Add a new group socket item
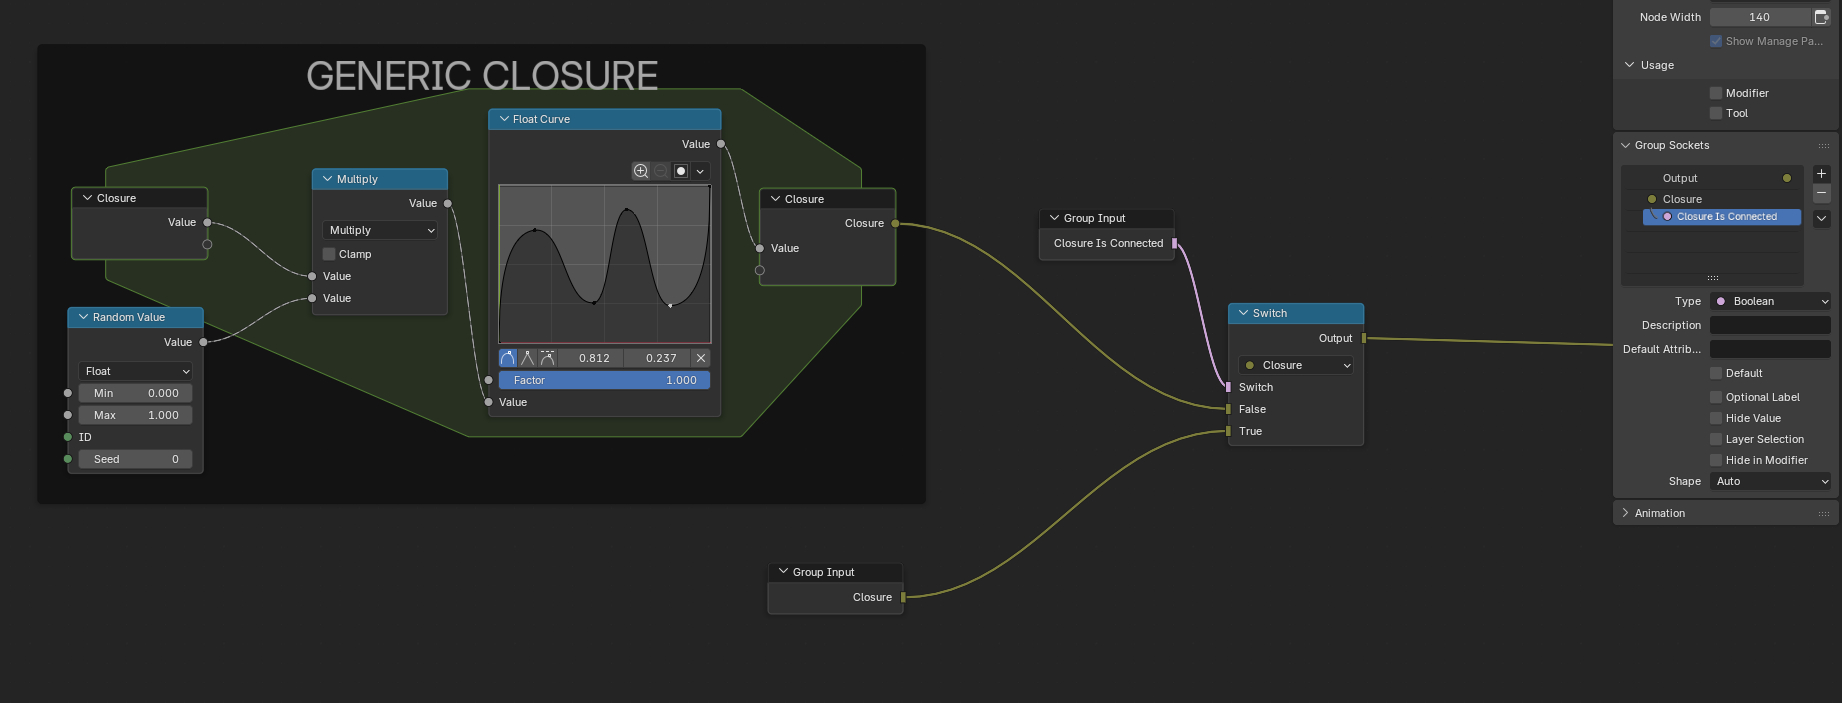 pyautogui.click(x=1821, y=174)
